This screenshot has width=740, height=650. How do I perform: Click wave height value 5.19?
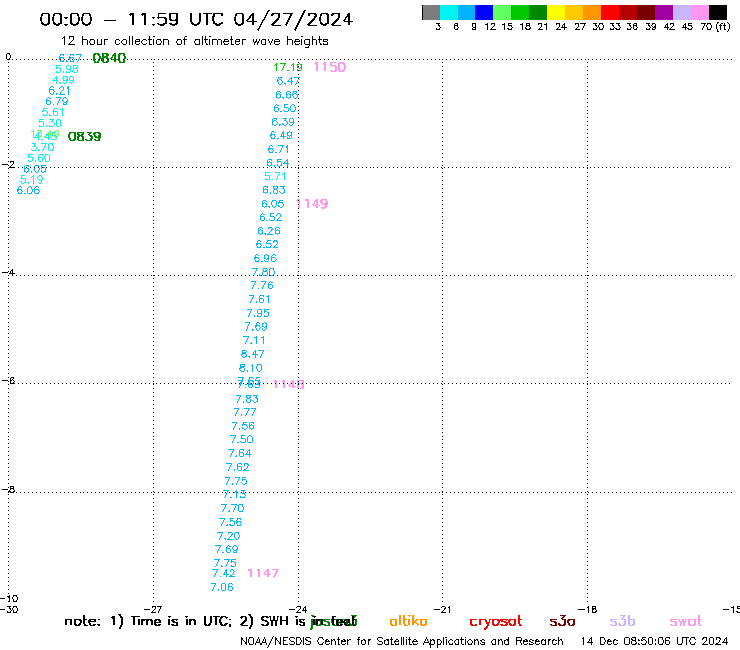tap(32, 179)
